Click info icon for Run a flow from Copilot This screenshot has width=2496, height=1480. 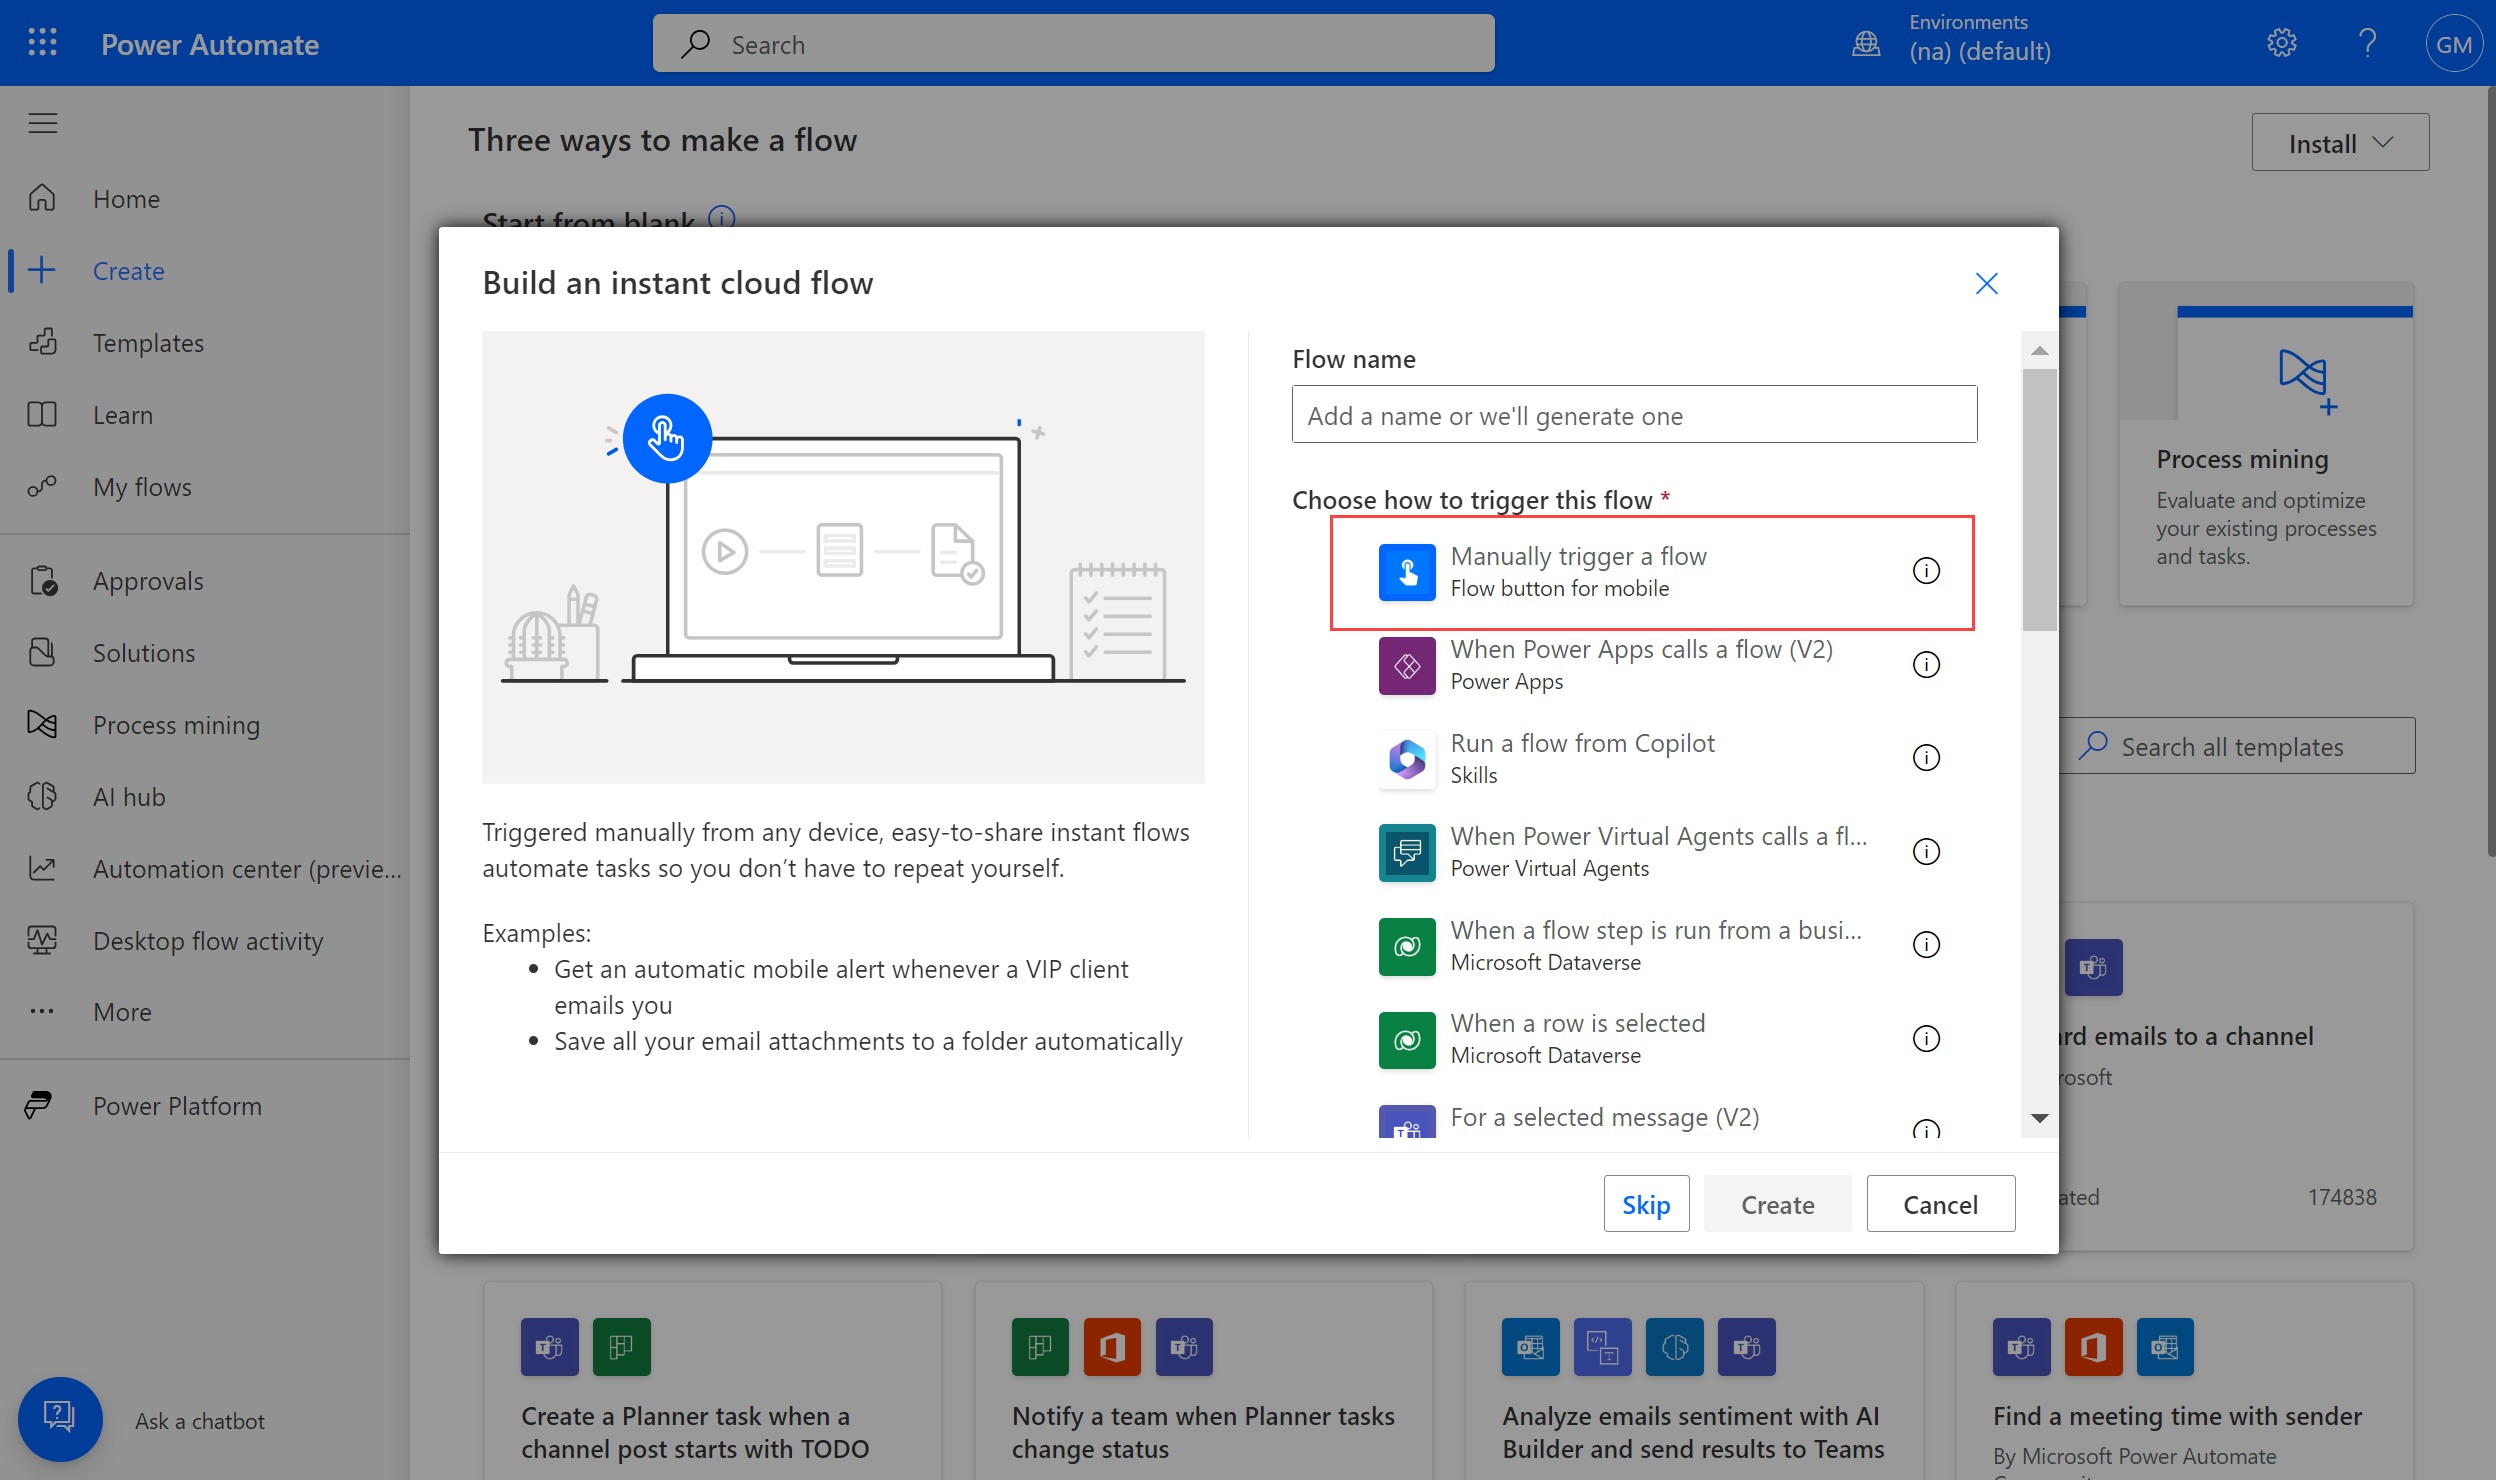(1925, 758)
